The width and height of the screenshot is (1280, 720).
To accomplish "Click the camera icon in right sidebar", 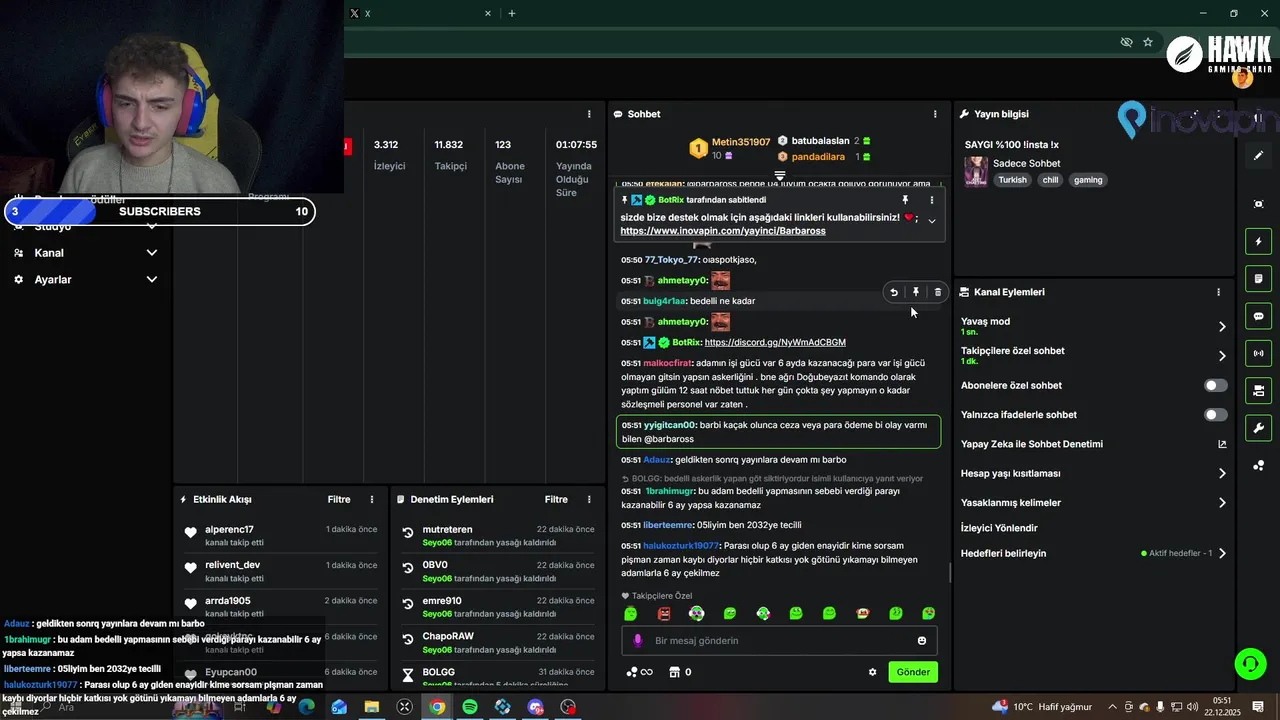I will 1259,390.
